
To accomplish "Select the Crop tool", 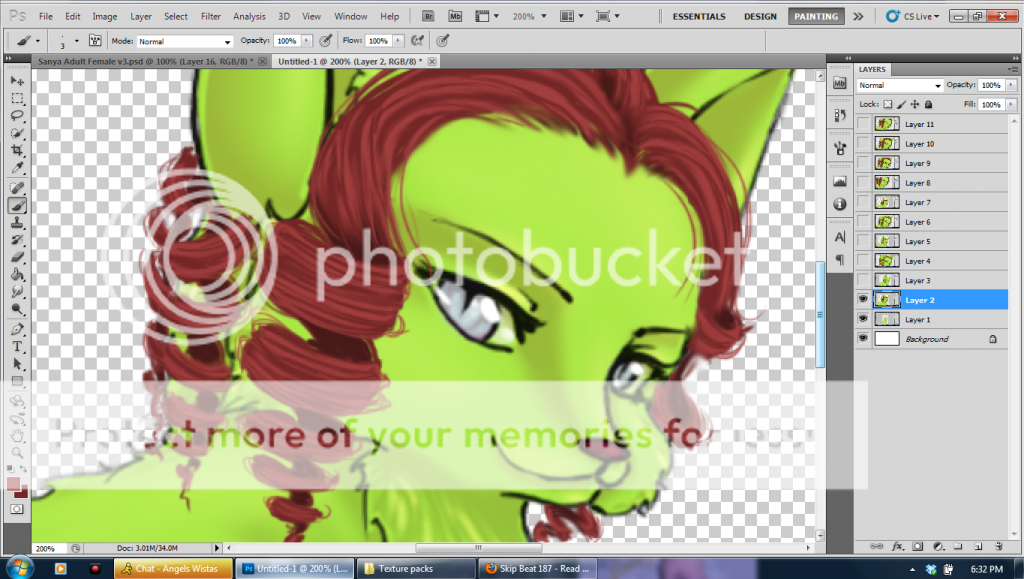I will [17, 152].
